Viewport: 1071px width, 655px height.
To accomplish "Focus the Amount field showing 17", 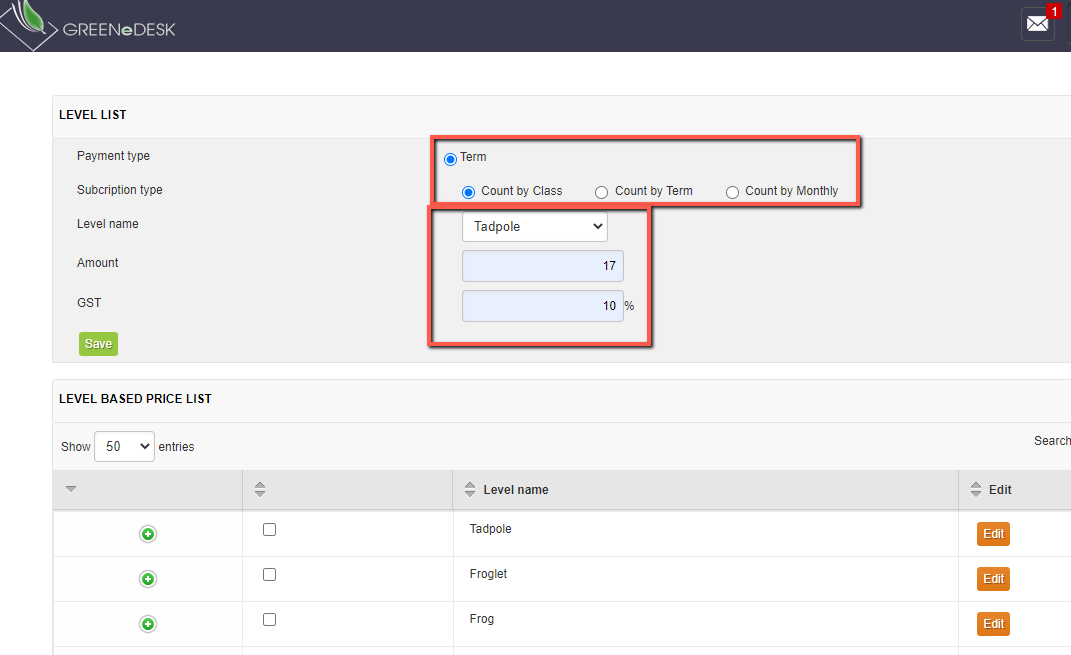I will 543,266.
